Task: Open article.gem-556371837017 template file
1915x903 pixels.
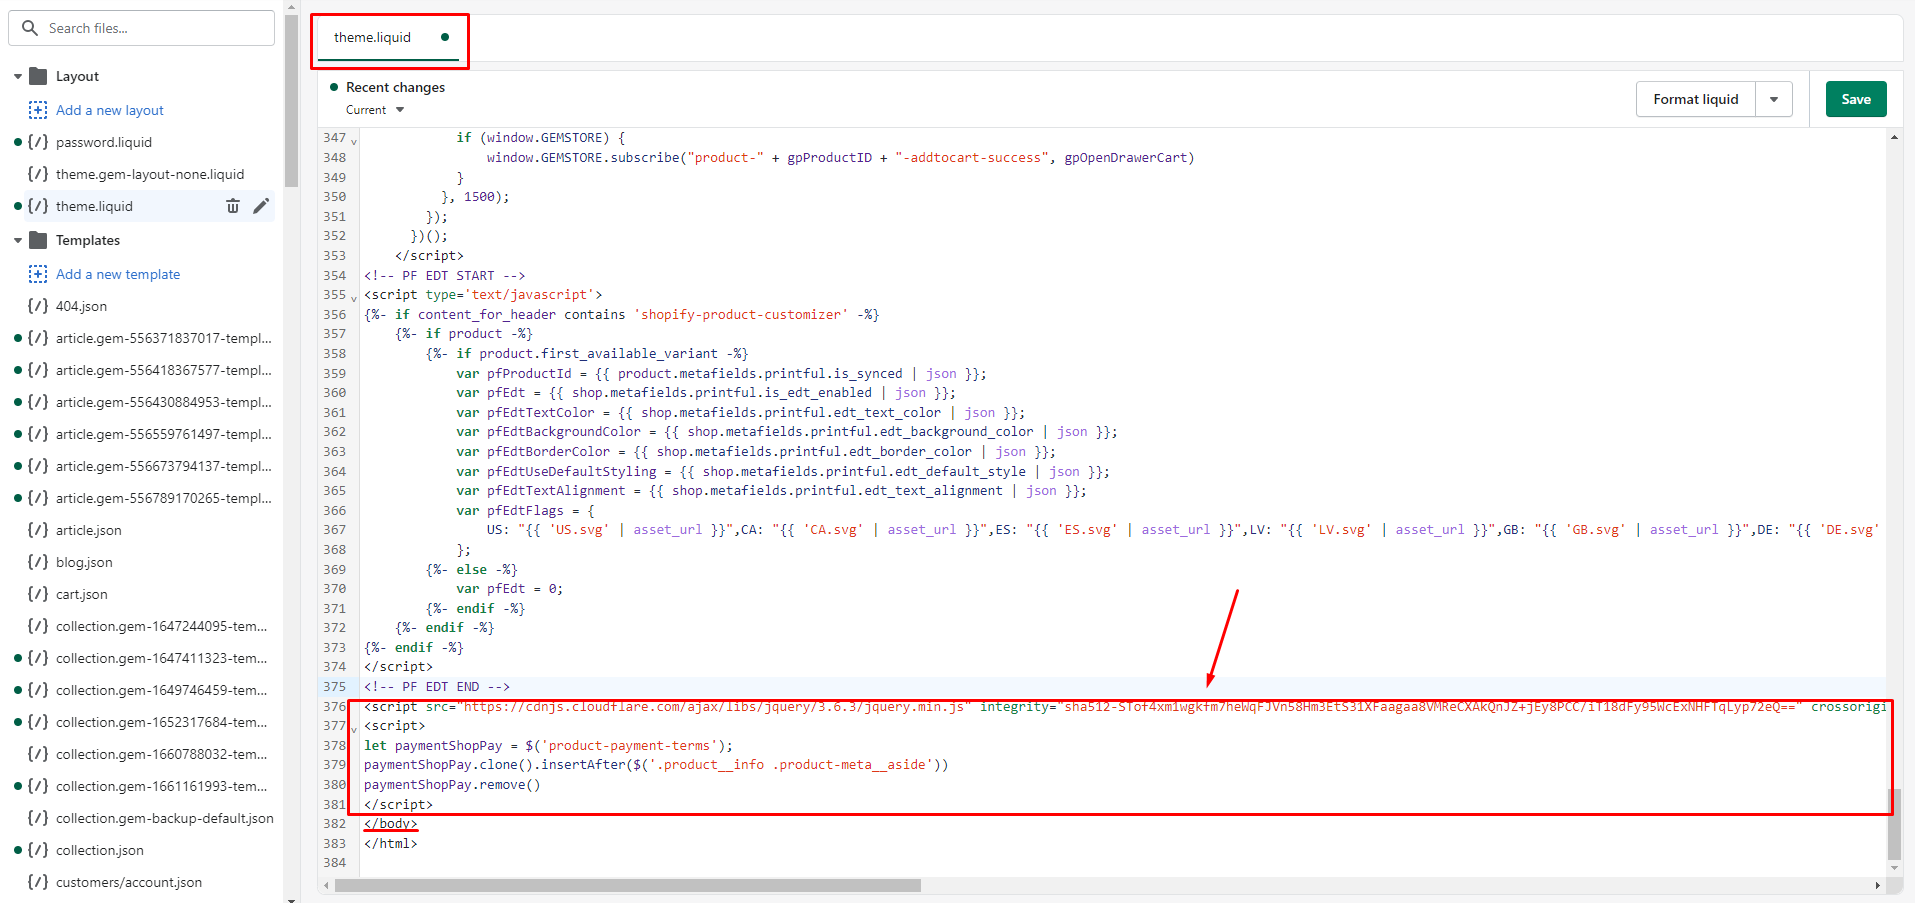Action: pos(163,338)
